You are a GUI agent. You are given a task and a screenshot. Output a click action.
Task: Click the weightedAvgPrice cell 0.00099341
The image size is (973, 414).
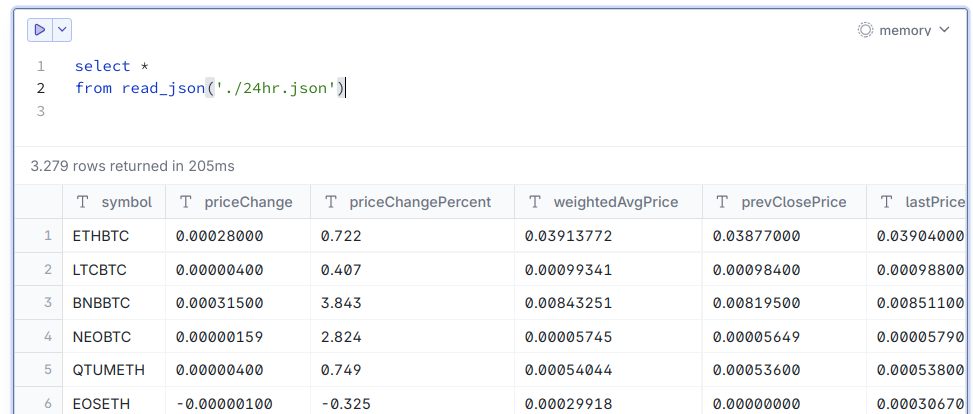(x=609, y=269)
